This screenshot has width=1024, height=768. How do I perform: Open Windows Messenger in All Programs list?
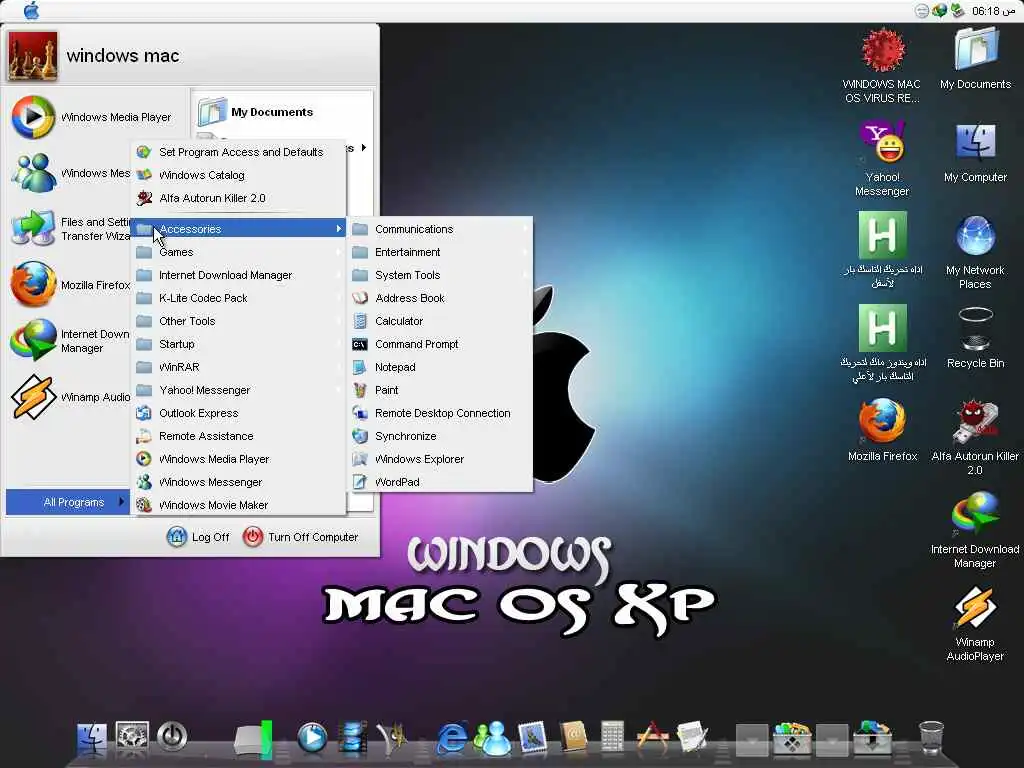(239, 482)
